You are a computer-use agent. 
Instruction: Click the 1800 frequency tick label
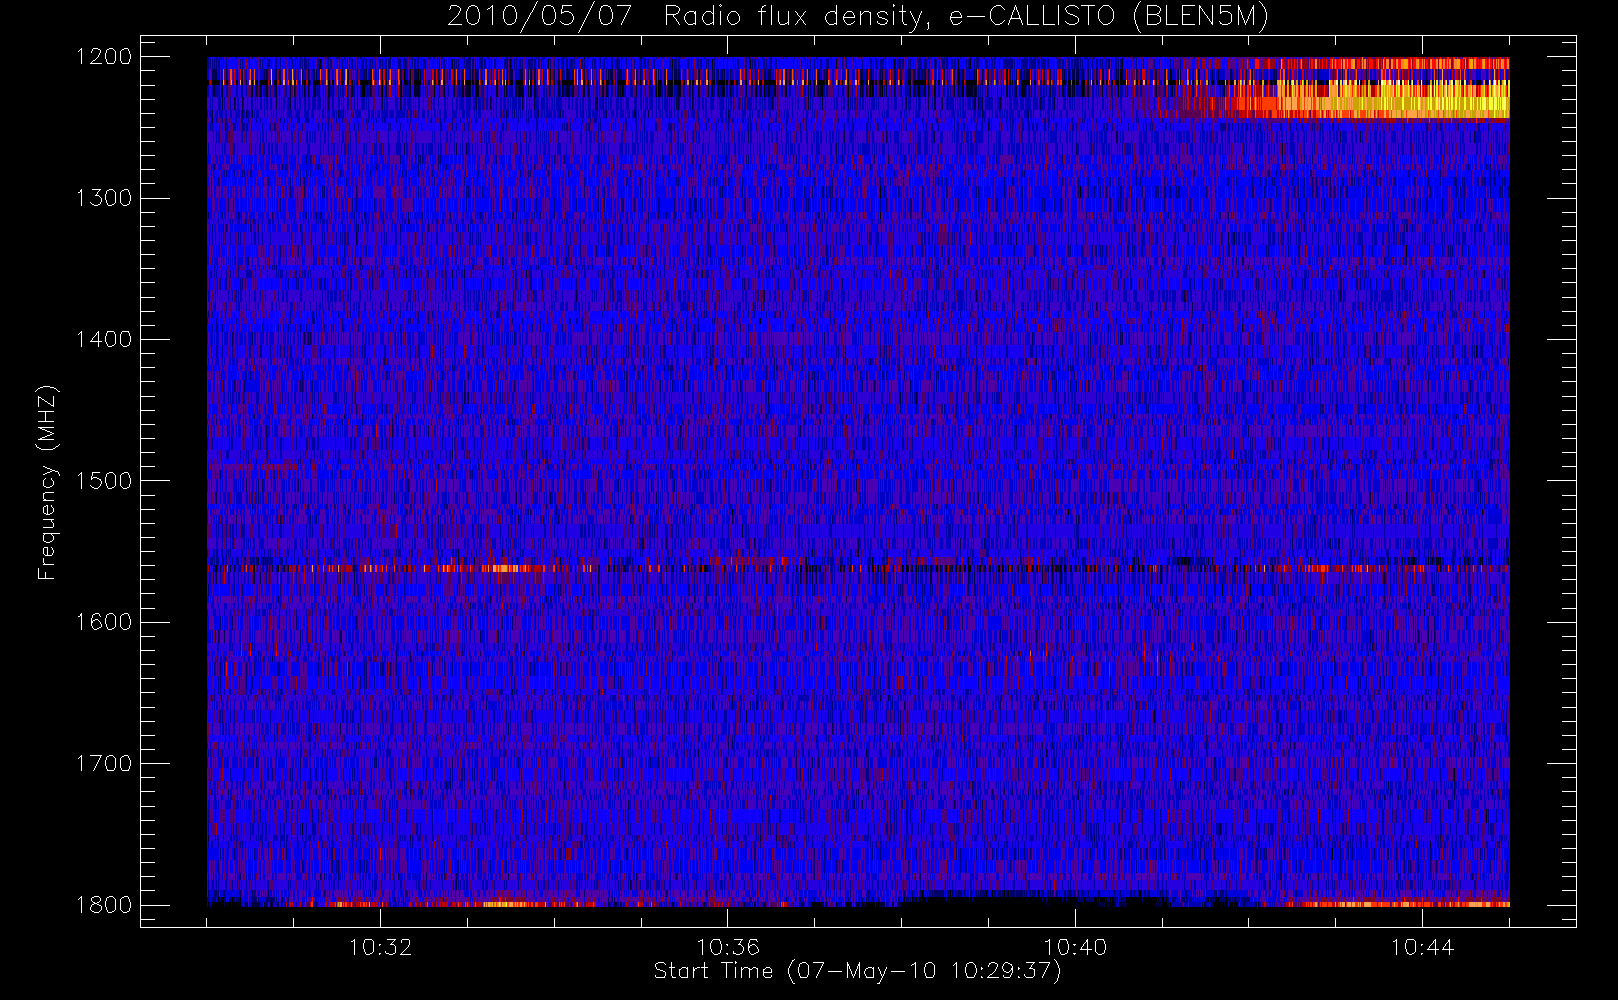[x=104, y=904]
